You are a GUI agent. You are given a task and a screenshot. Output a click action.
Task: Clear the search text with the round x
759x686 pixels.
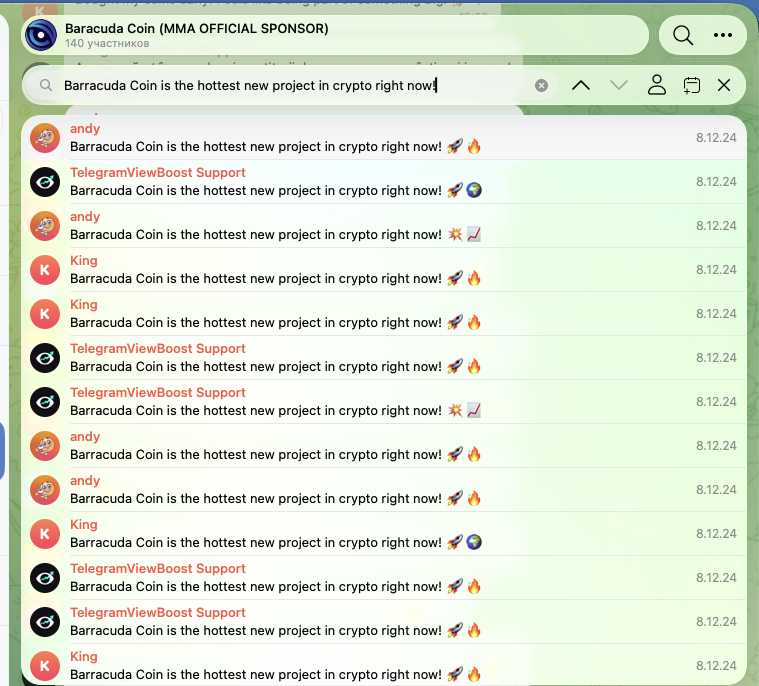click(541, 86)
